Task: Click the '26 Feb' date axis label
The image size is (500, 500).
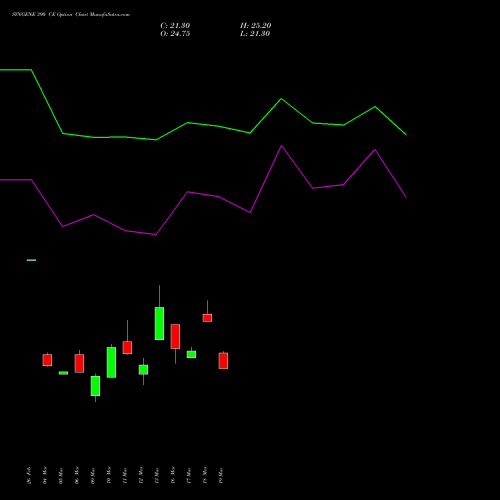Action: [29, 475]
